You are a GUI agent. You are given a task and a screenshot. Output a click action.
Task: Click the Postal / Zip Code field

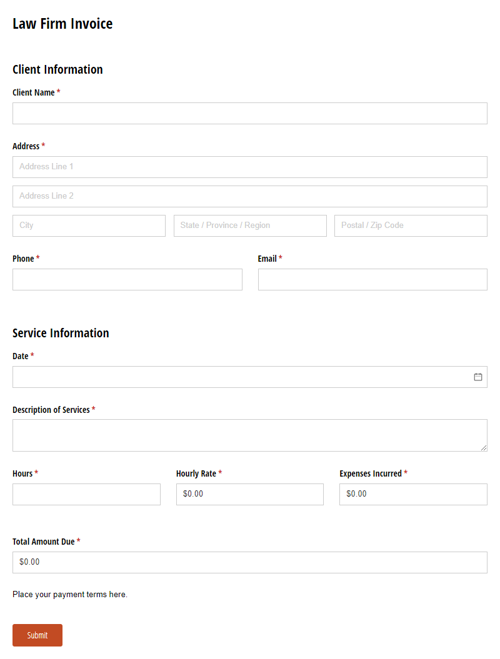pyautogui.click(x=411, y=226)
